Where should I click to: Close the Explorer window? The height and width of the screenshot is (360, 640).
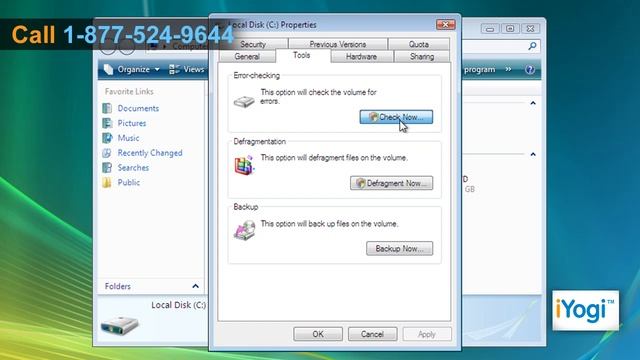530,29
